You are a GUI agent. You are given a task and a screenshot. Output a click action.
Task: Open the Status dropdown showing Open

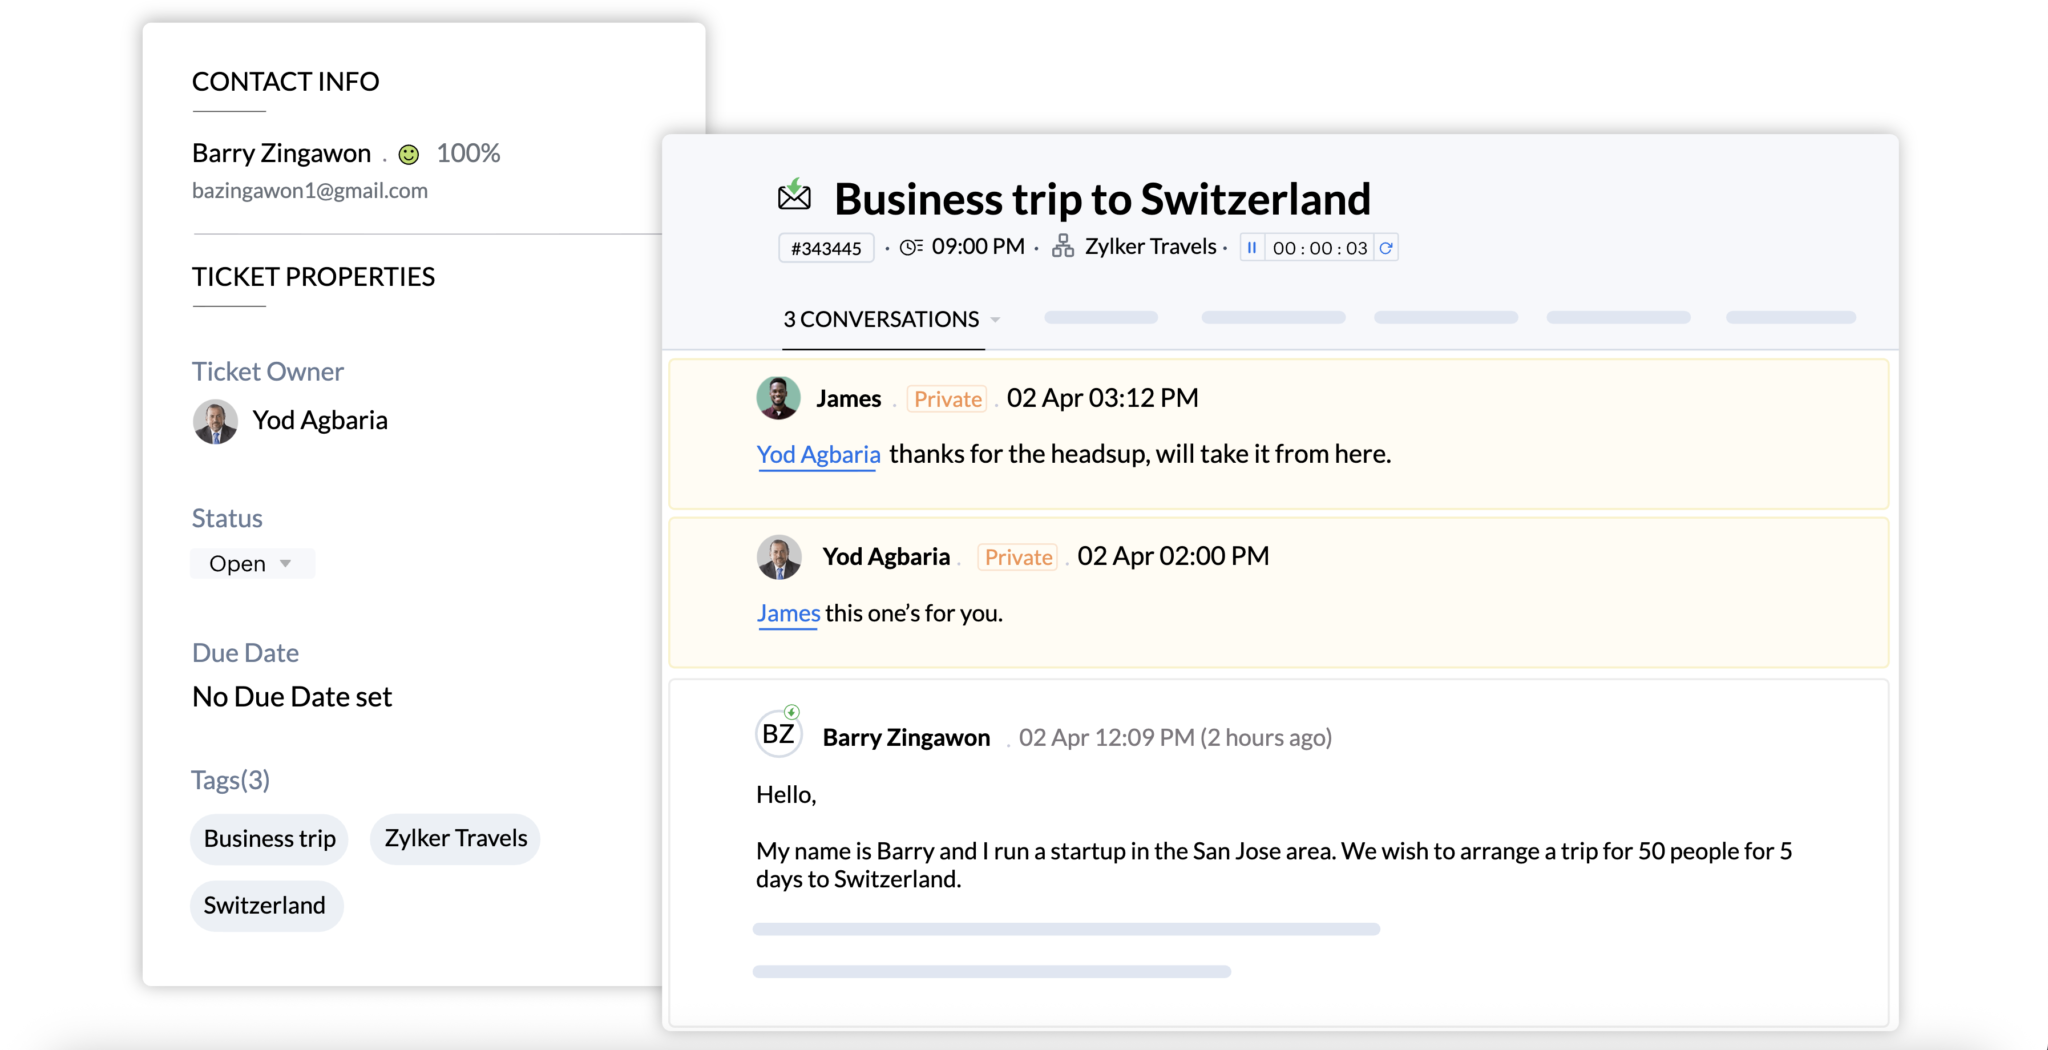[x=251, y=564]
